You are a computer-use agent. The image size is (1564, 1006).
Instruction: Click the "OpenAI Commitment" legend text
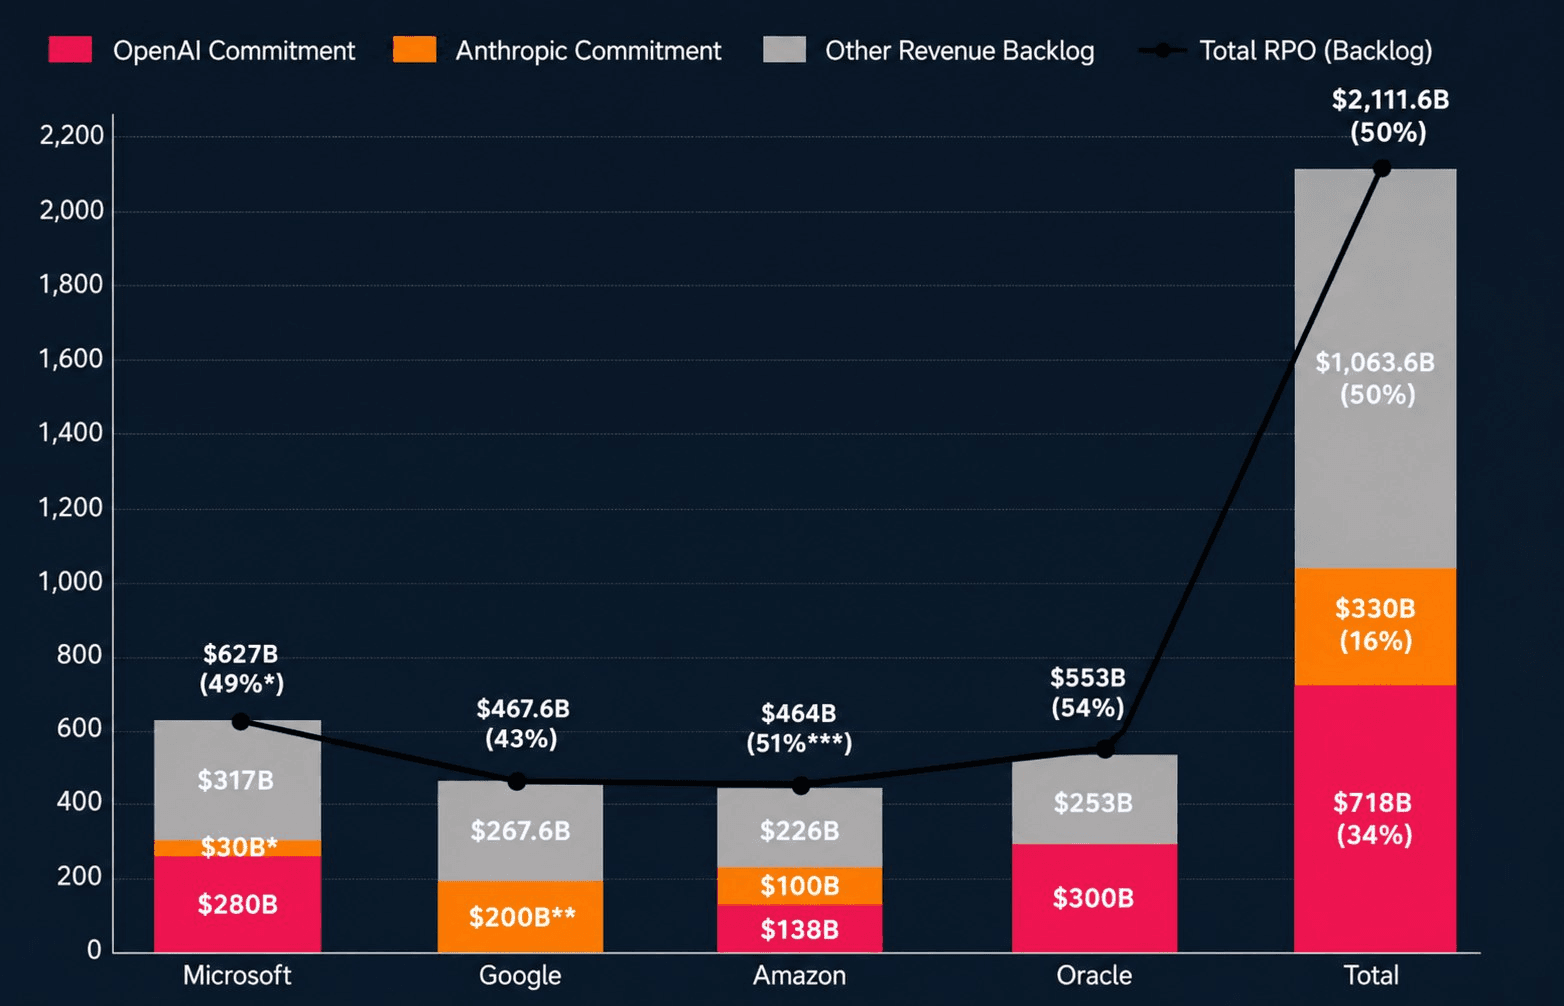(234, 51)
